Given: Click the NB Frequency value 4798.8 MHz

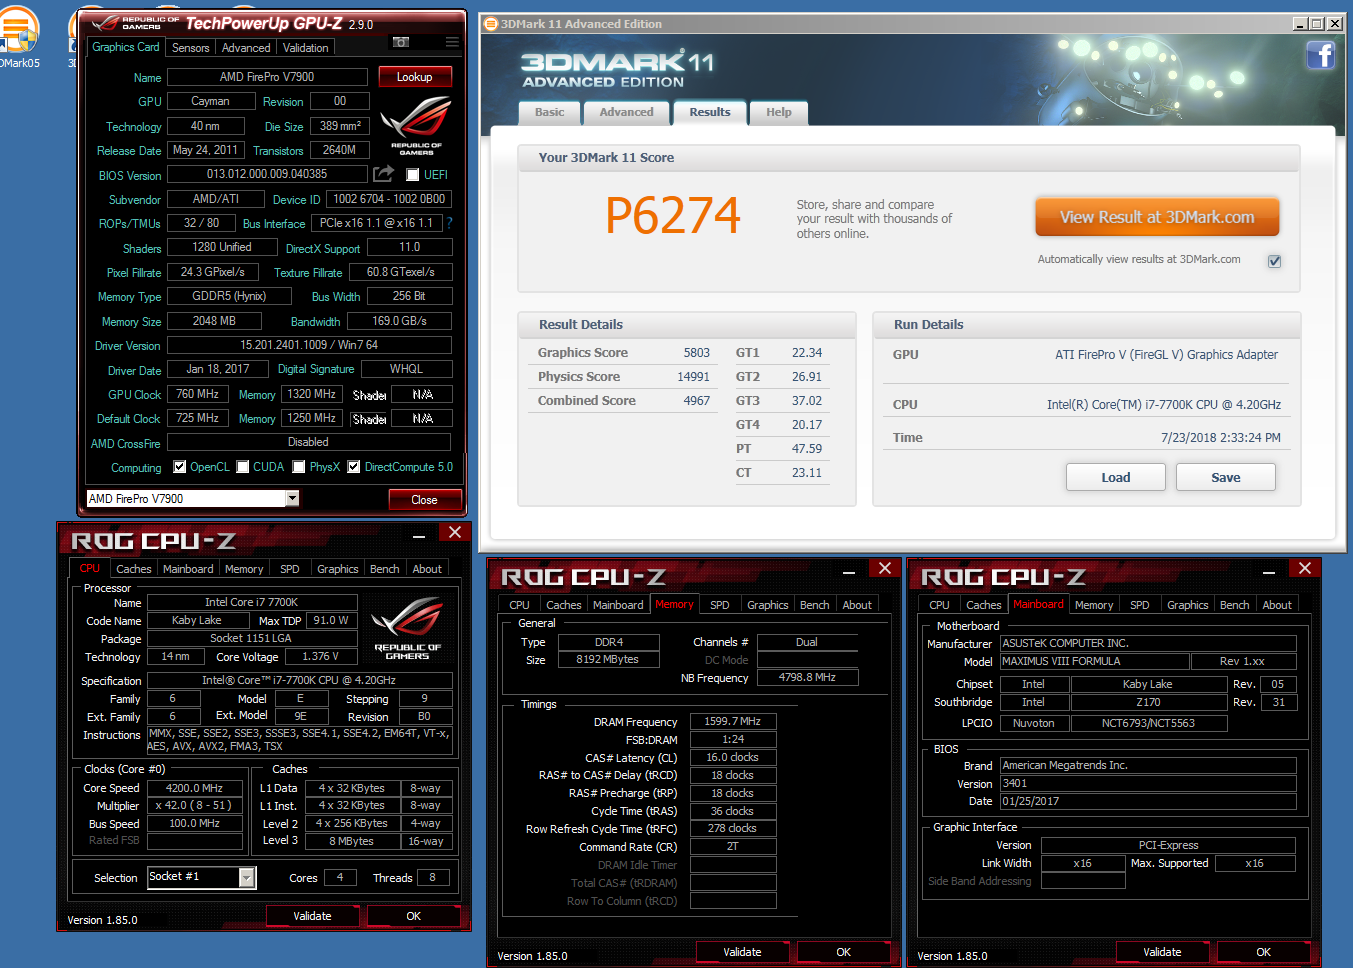Looking at the screenshot, I should click(807, 677).
